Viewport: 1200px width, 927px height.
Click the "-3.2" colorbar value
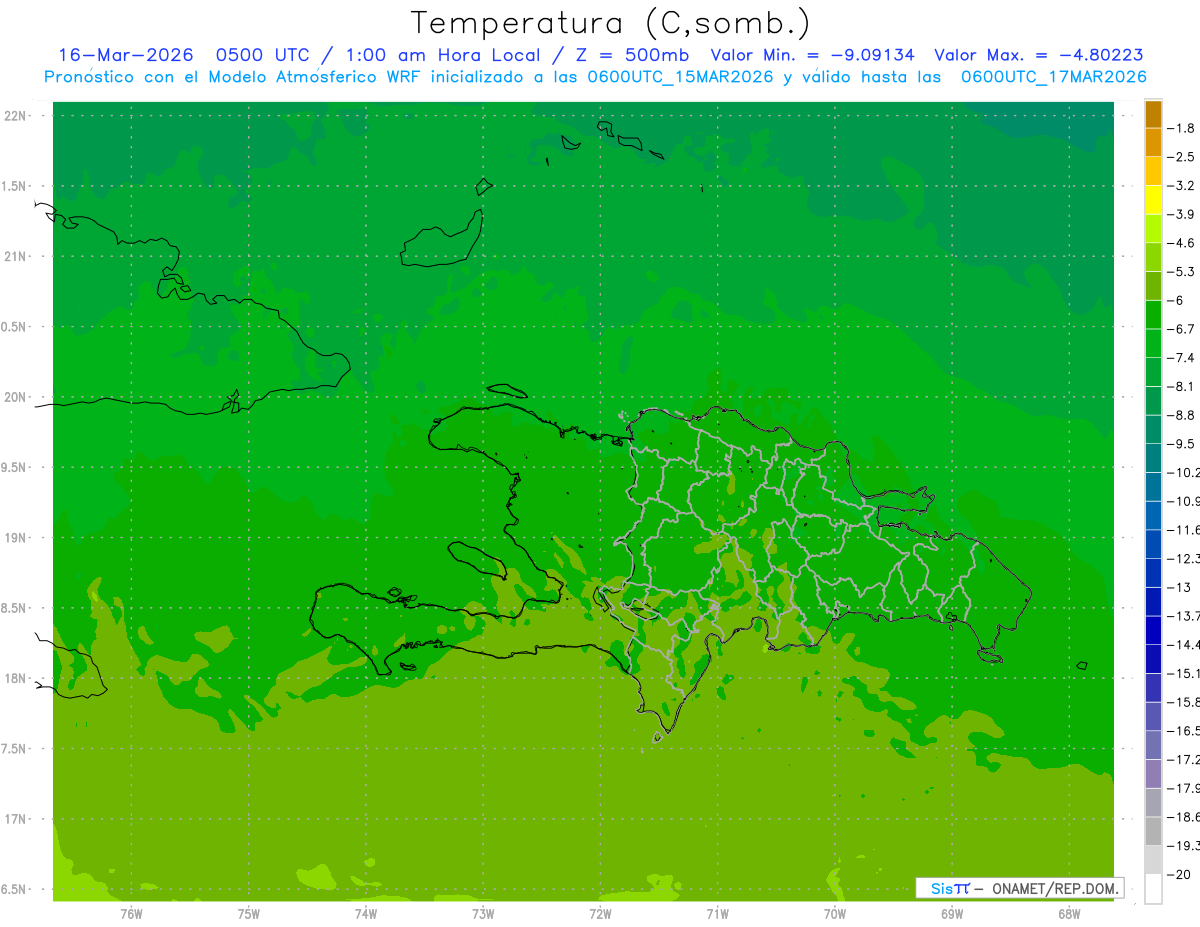(1181, 185)
